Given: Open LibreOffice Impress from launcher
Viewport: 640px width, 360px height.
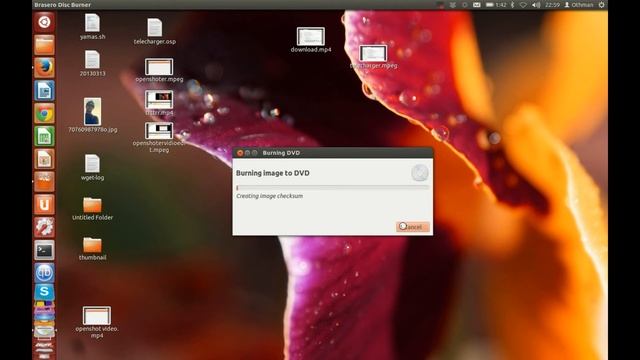Looking at the screenshot, I should (44, 159).
